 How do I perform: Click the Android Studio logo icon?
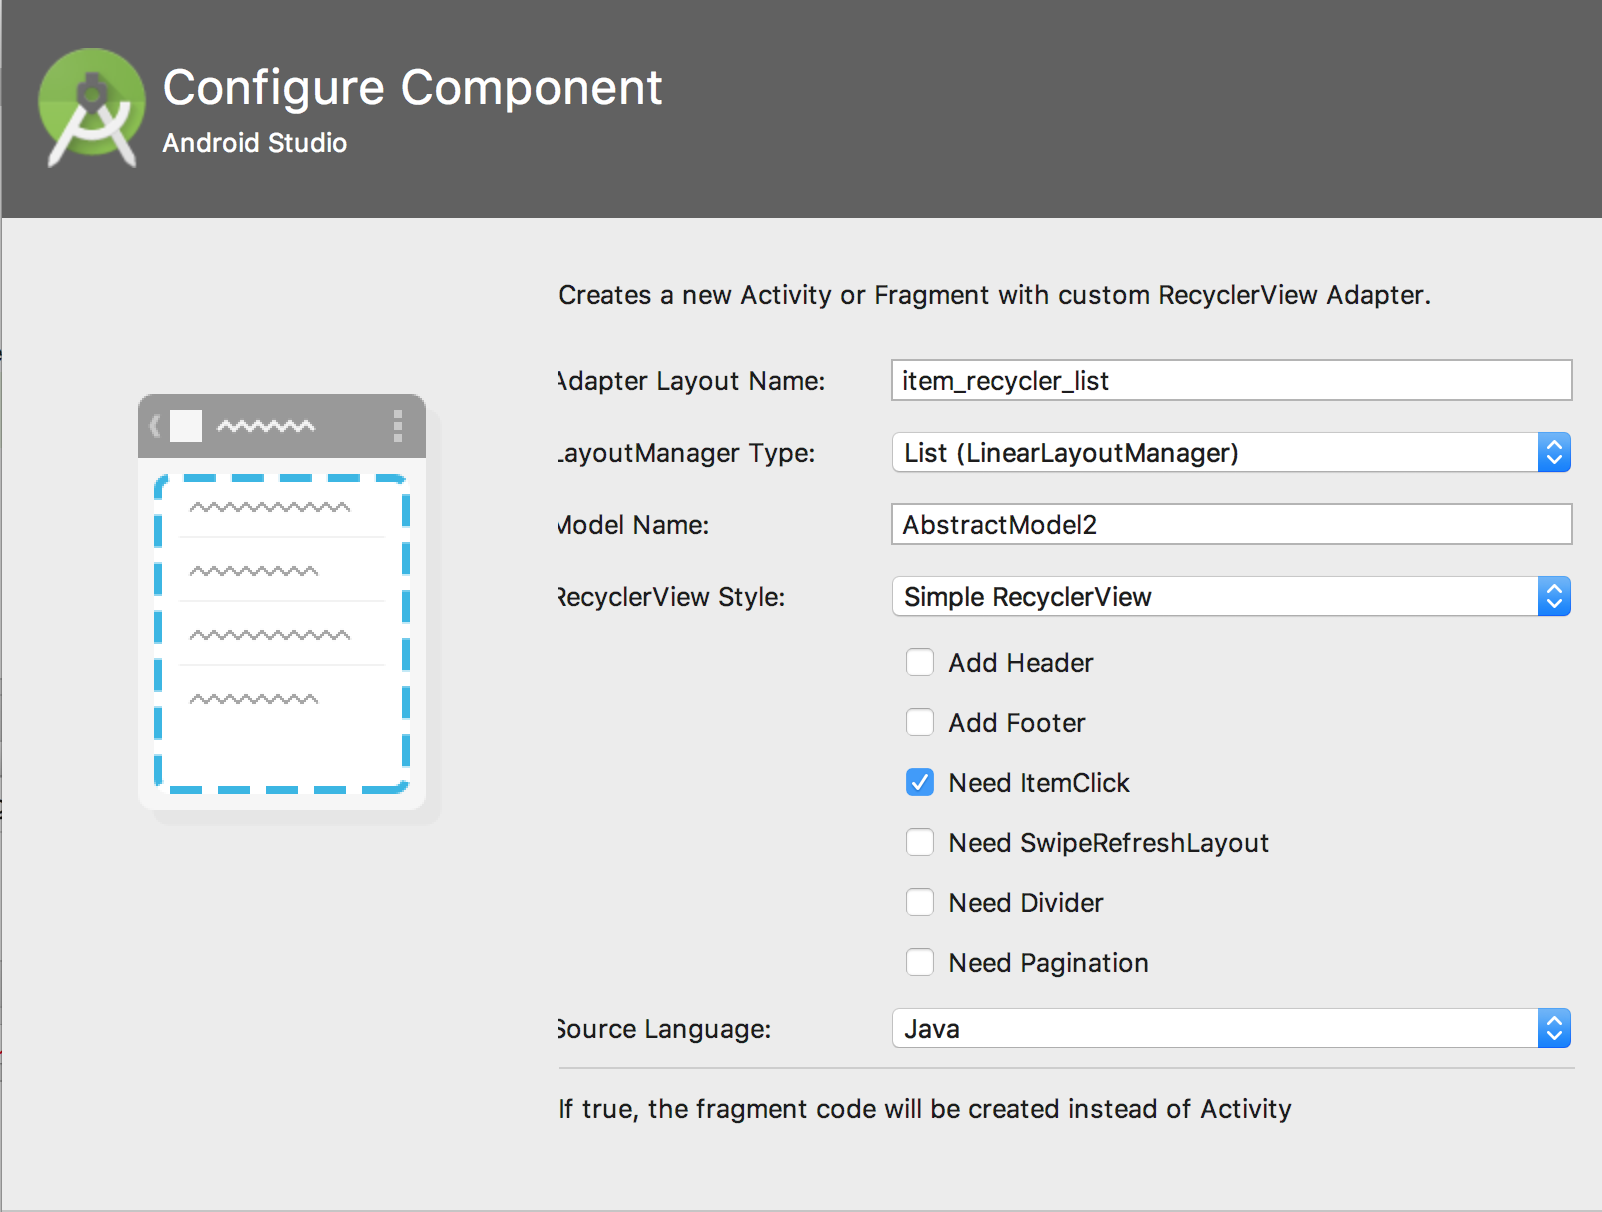pyautogui.click(x=91, y=106)
